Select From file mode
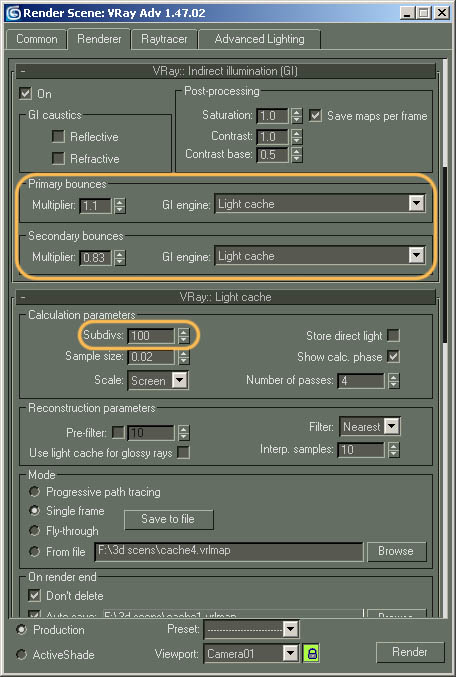This screenshot has width=456, height=677. [34, 551]
